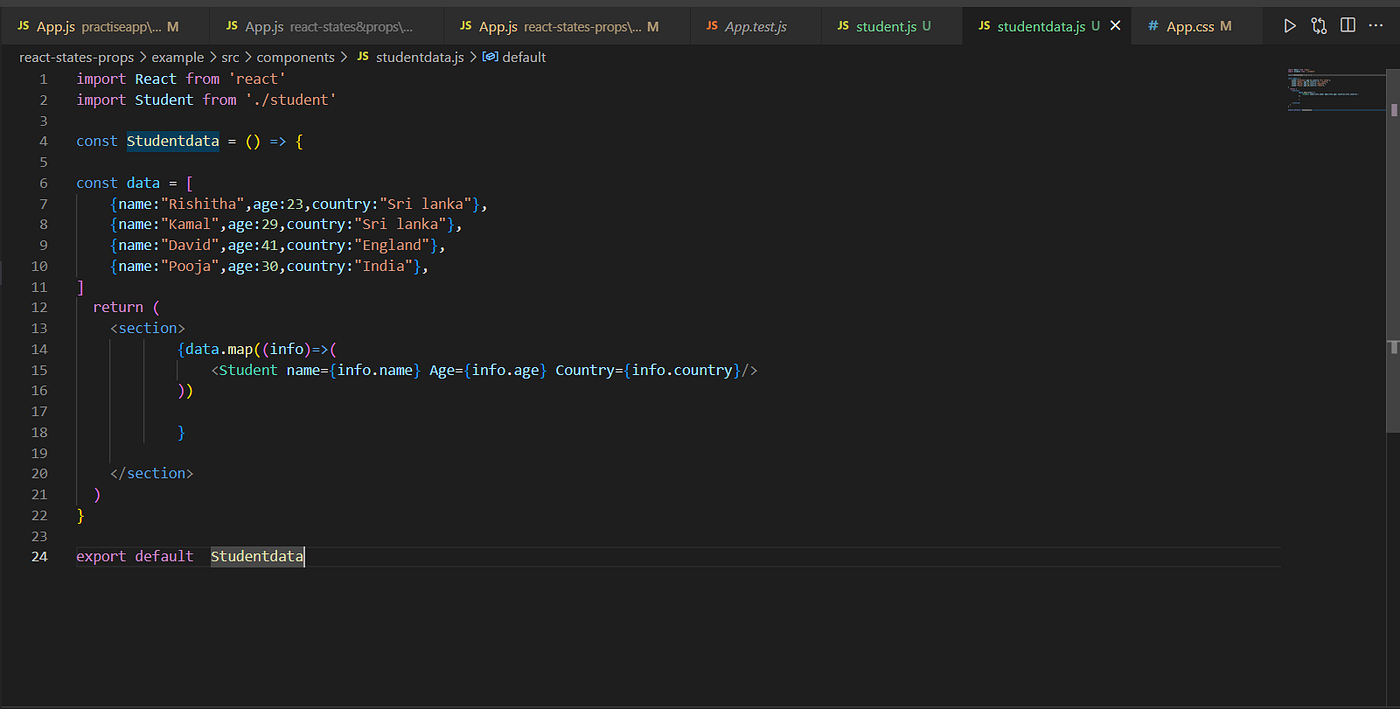The image size is (1400, 709).
Task: Run the studentdata.js file with the play icon
Action: click(x=1290, y=25)
